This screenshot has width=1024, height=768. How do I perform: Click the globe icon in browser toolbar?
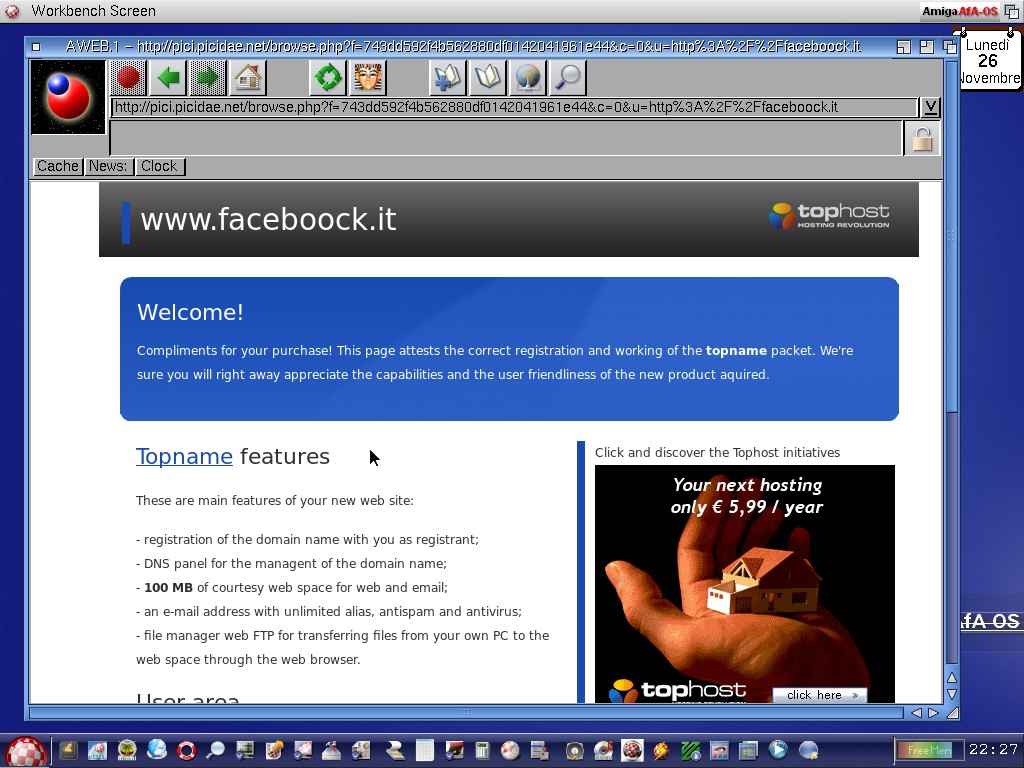pos(528,78)
